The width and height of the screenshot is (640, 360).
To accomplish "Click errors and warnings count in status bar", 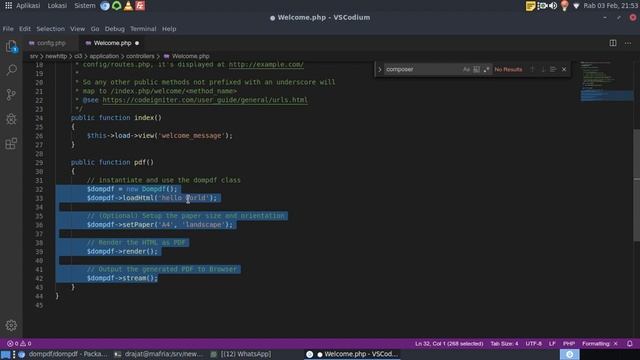I will 19,344.
